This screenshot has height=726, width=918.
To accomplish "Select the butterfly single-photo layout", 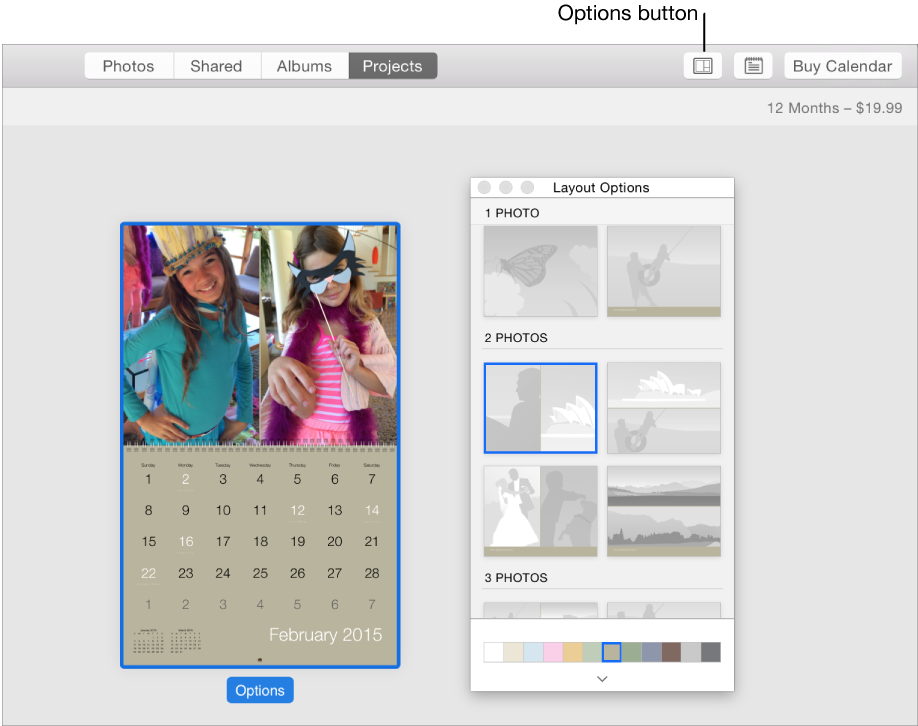I will [540, 271].
